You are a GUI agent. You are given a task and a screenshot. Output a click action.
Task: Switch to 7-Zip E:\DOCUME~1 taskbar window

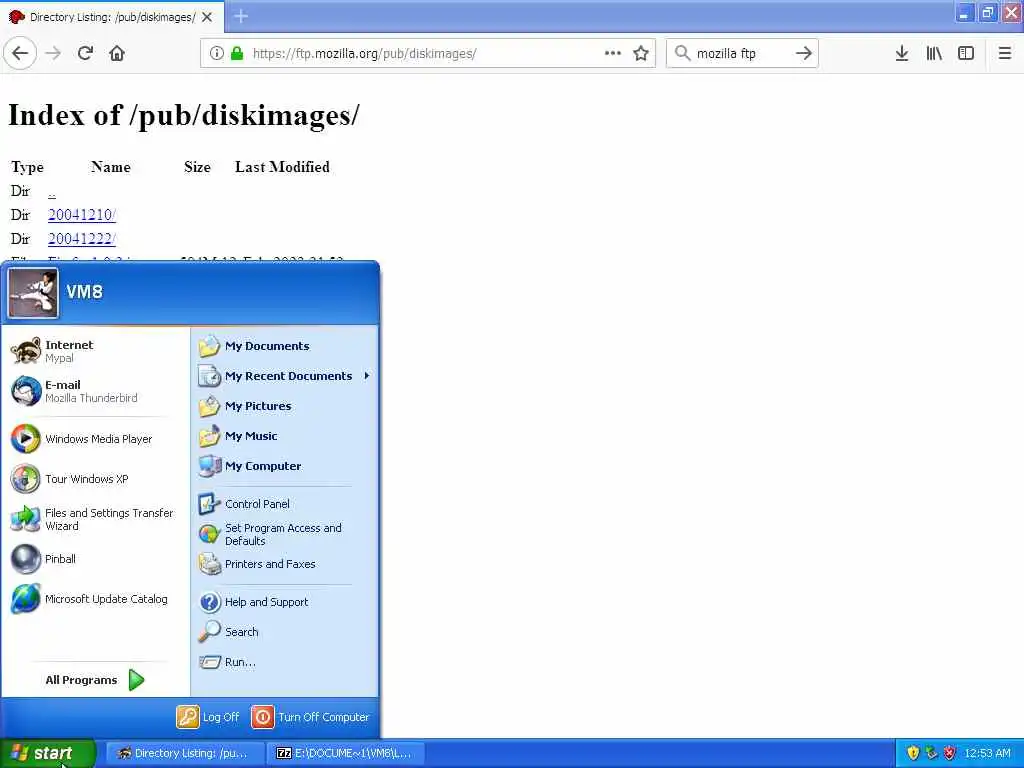pyautogui.click(x=347, y=754)
